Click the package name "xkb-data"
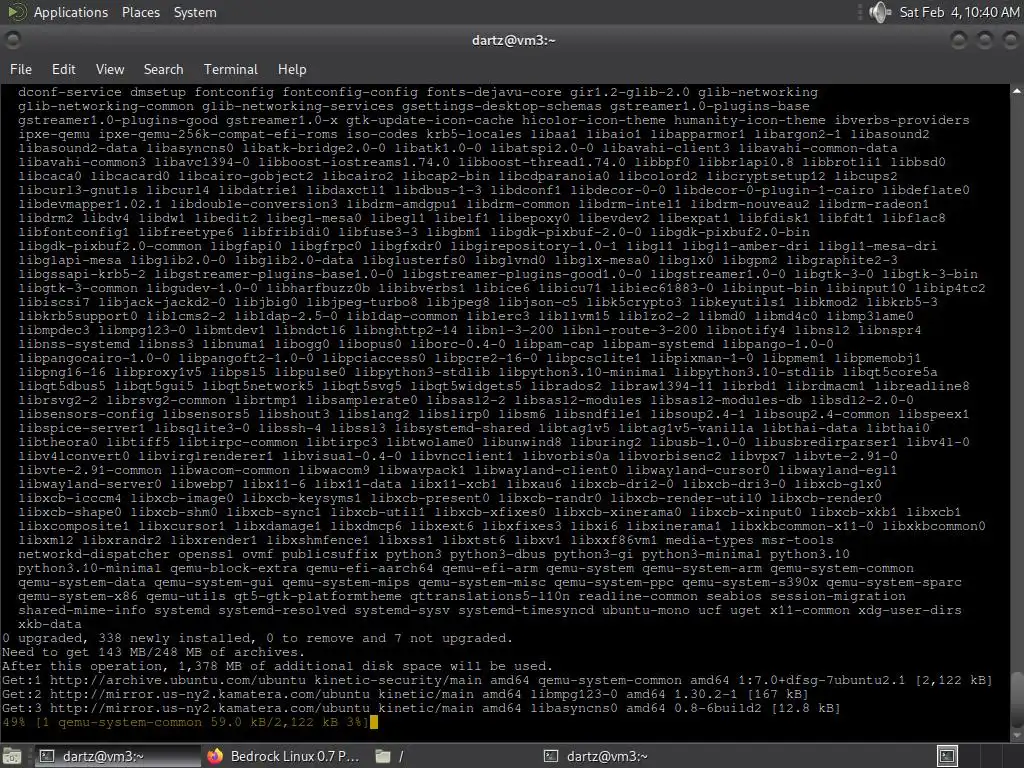 [x=50, y=624]
